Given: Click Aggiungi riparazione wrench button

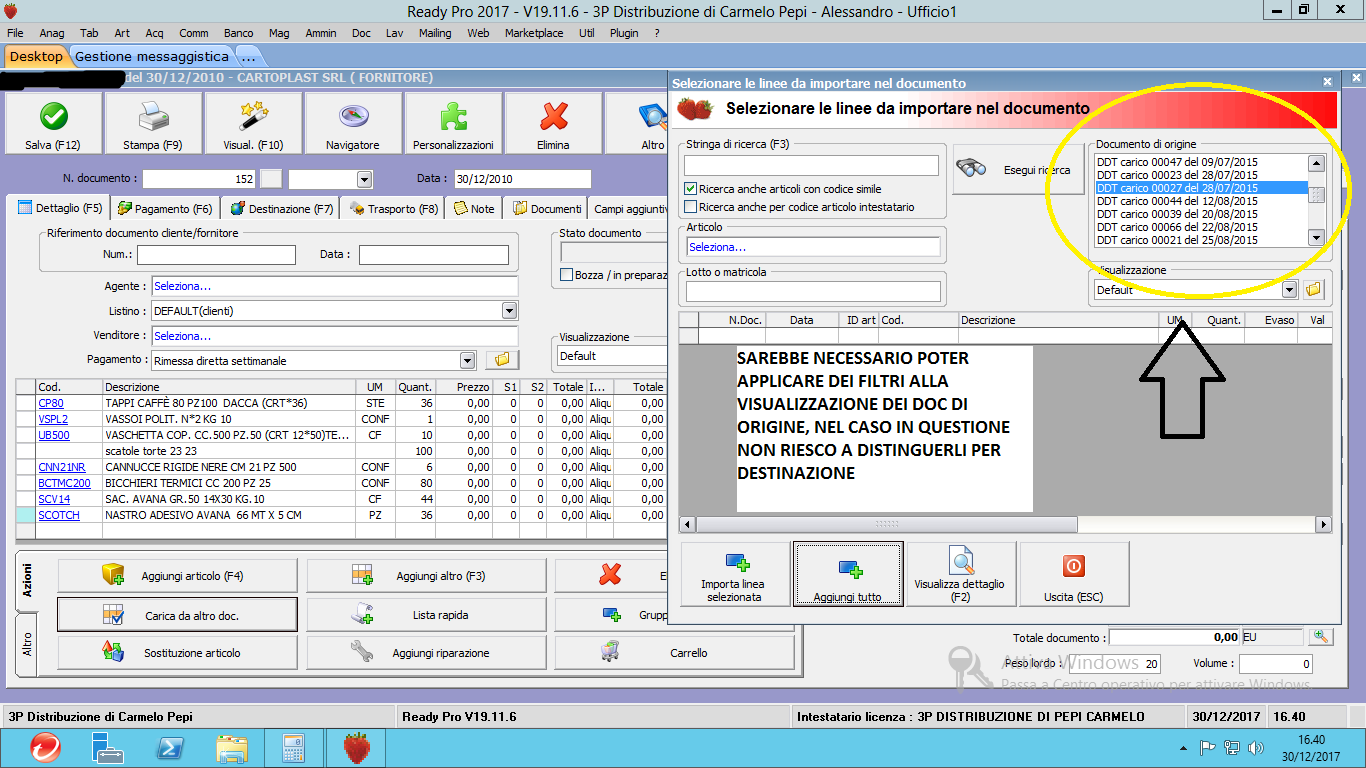Looking at the screenshot, I should pos(426,653).
